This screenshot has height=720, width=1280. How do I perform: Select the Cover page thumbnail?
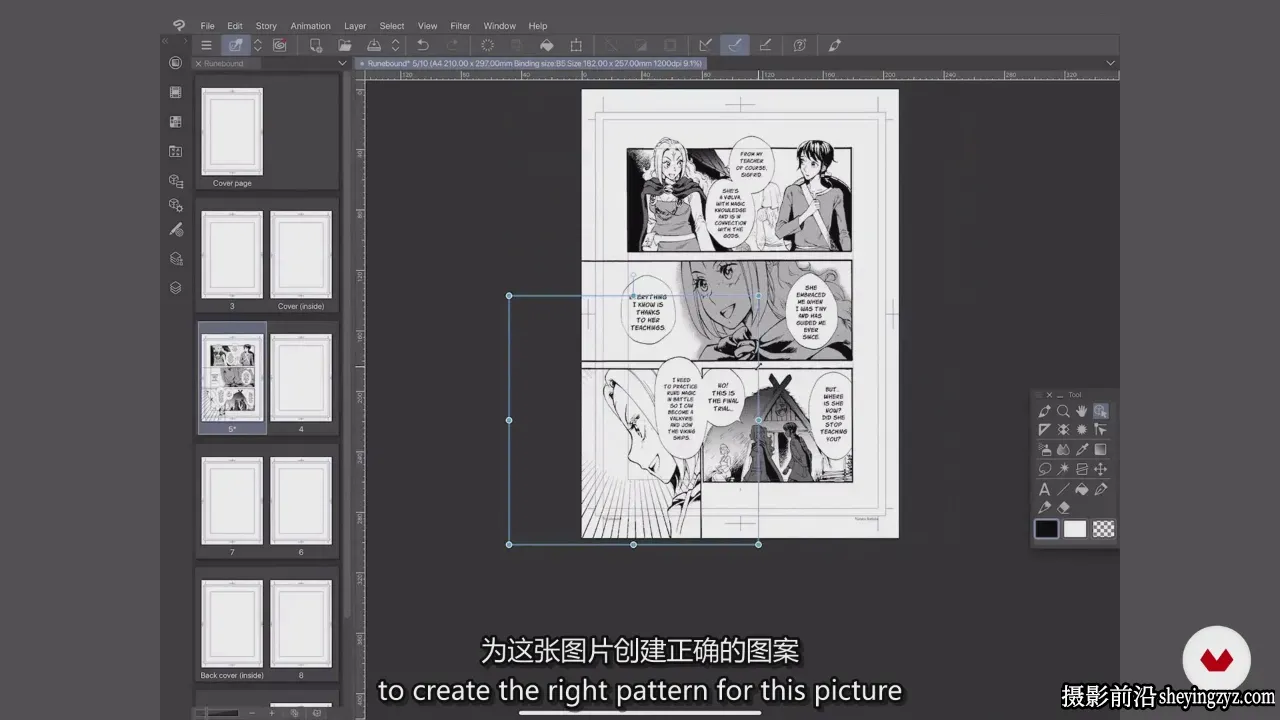pos(232,132)
